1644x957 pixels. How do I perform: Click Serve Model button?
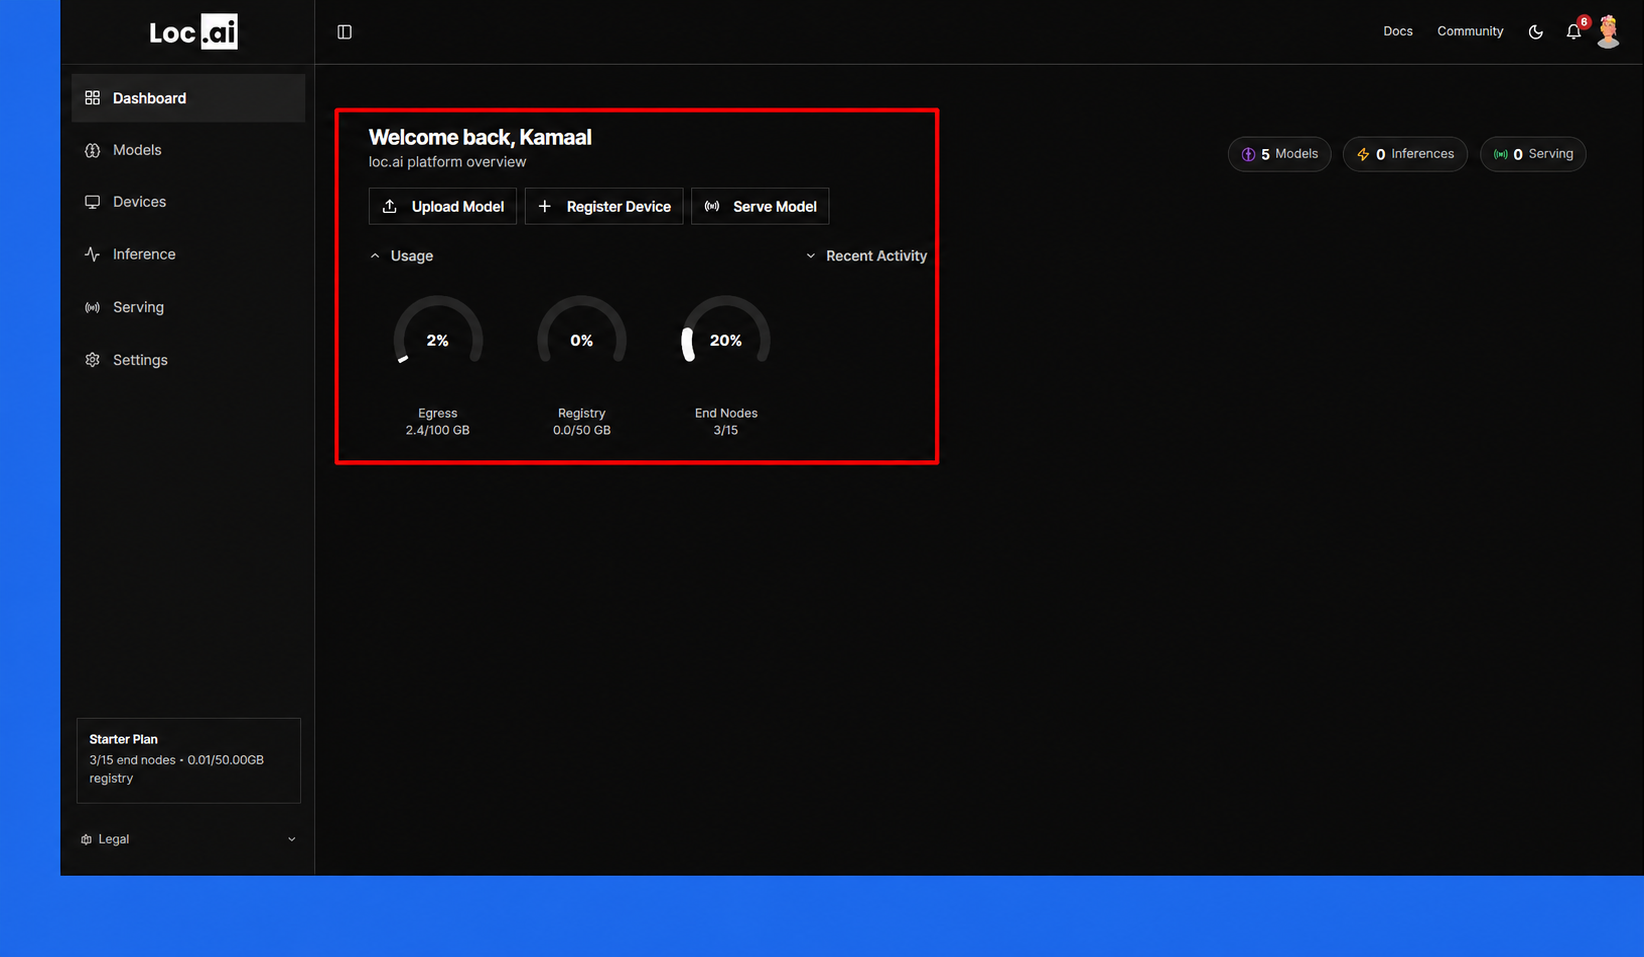pos(760,206)
